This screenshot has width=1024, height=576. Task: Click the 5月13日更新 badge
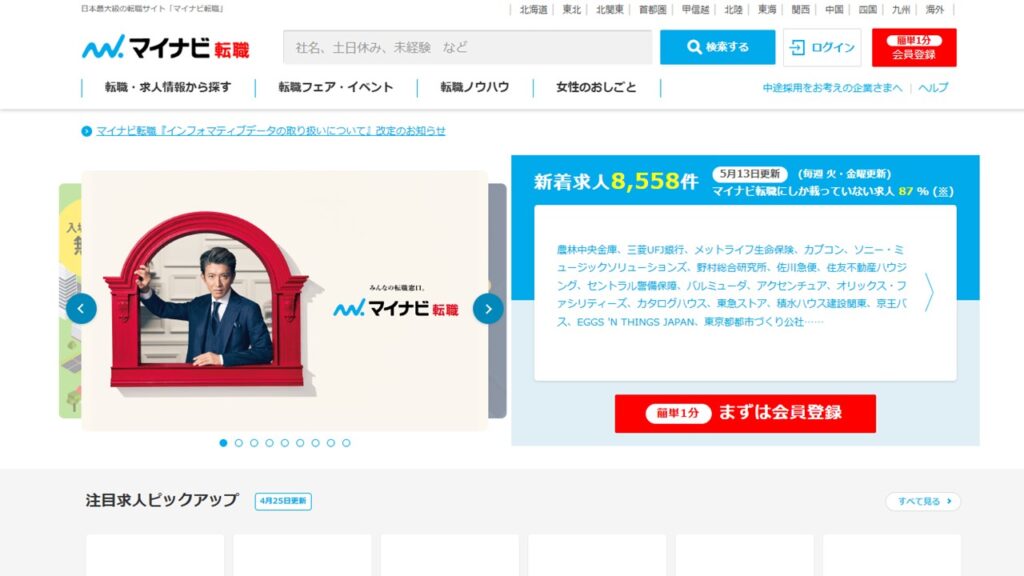pos(750,174)
